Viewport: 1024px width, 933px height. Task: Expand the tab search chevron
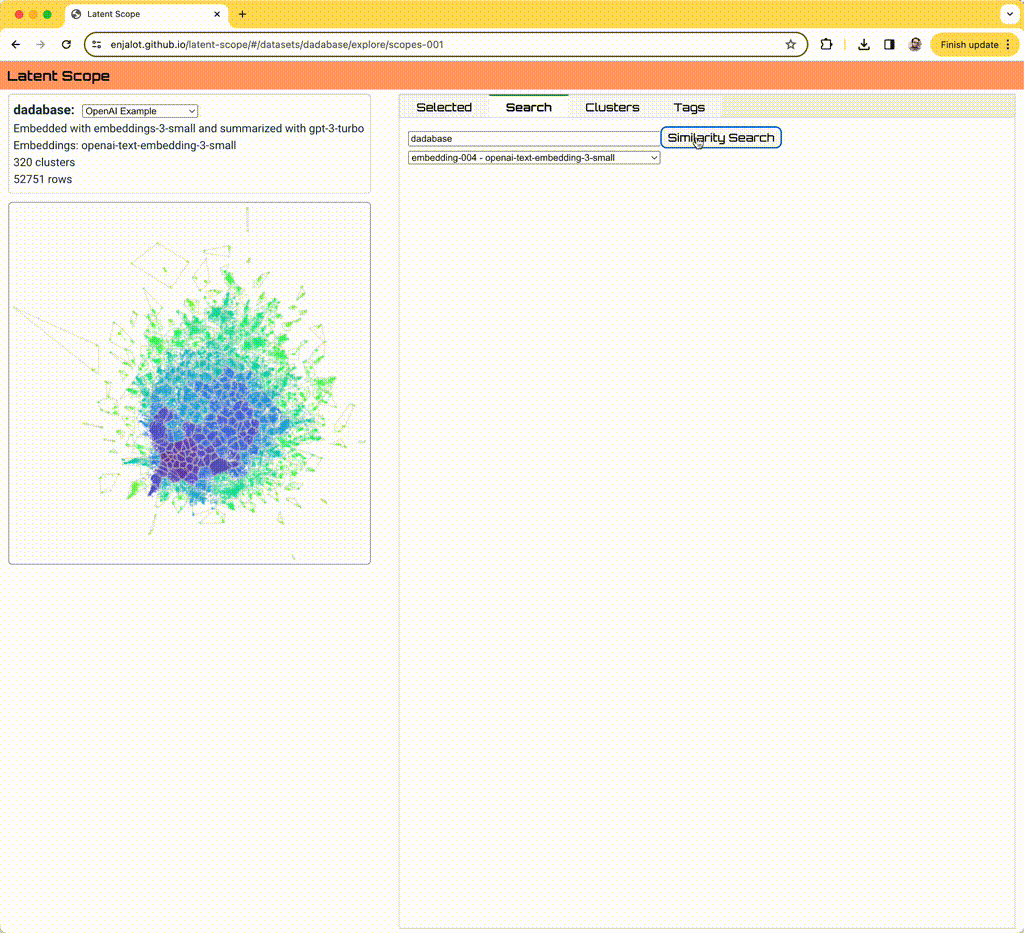[x=1010, y=14]
